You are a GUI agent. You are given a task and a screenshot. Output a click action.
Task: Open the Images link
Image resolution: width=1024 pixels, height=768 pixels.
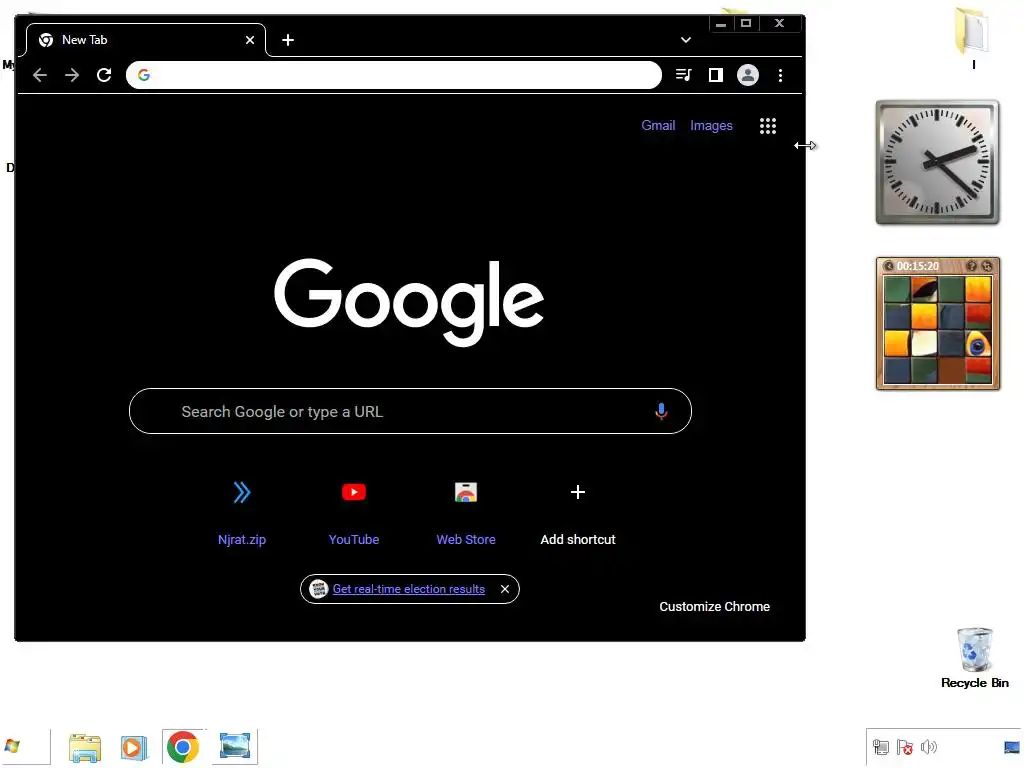pyautogui.click(x=711, y=125)
